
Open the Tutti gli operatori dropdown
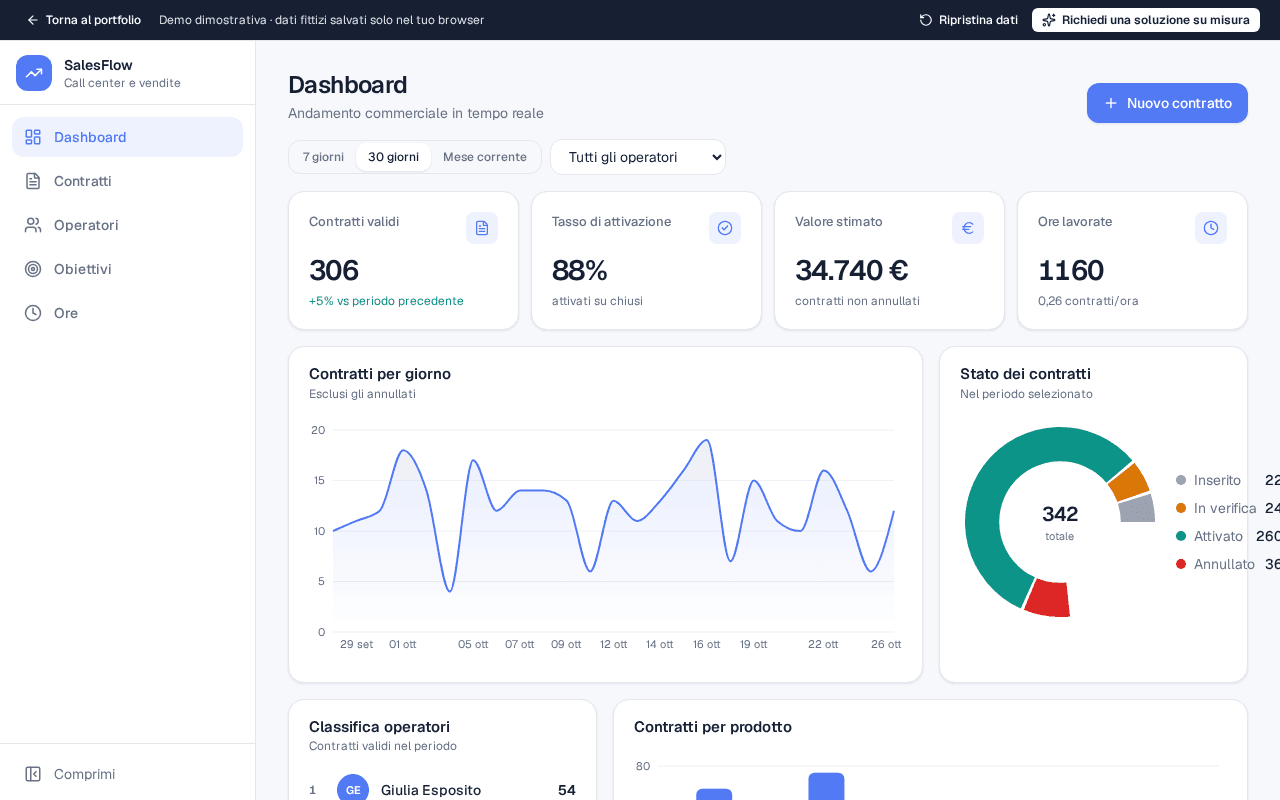(x=638, y=157)
